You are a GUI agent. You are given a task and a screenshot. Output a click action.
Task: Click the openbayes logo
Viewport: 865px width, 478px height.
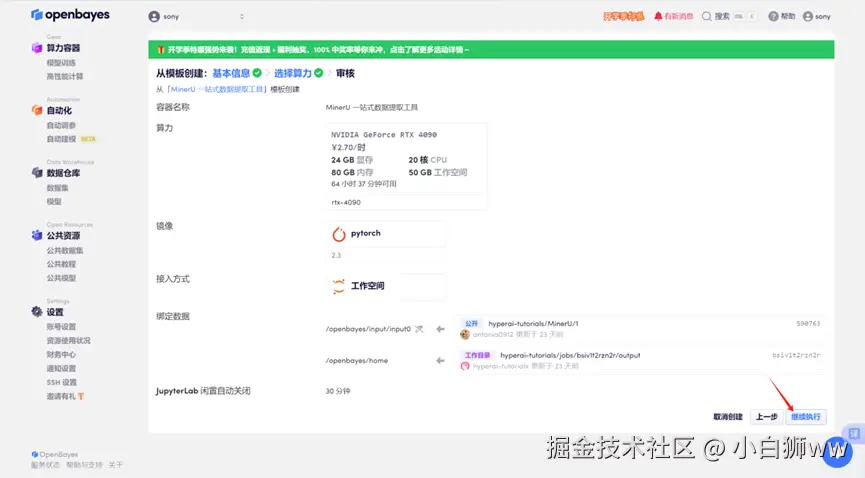click(x=70, y=15)
